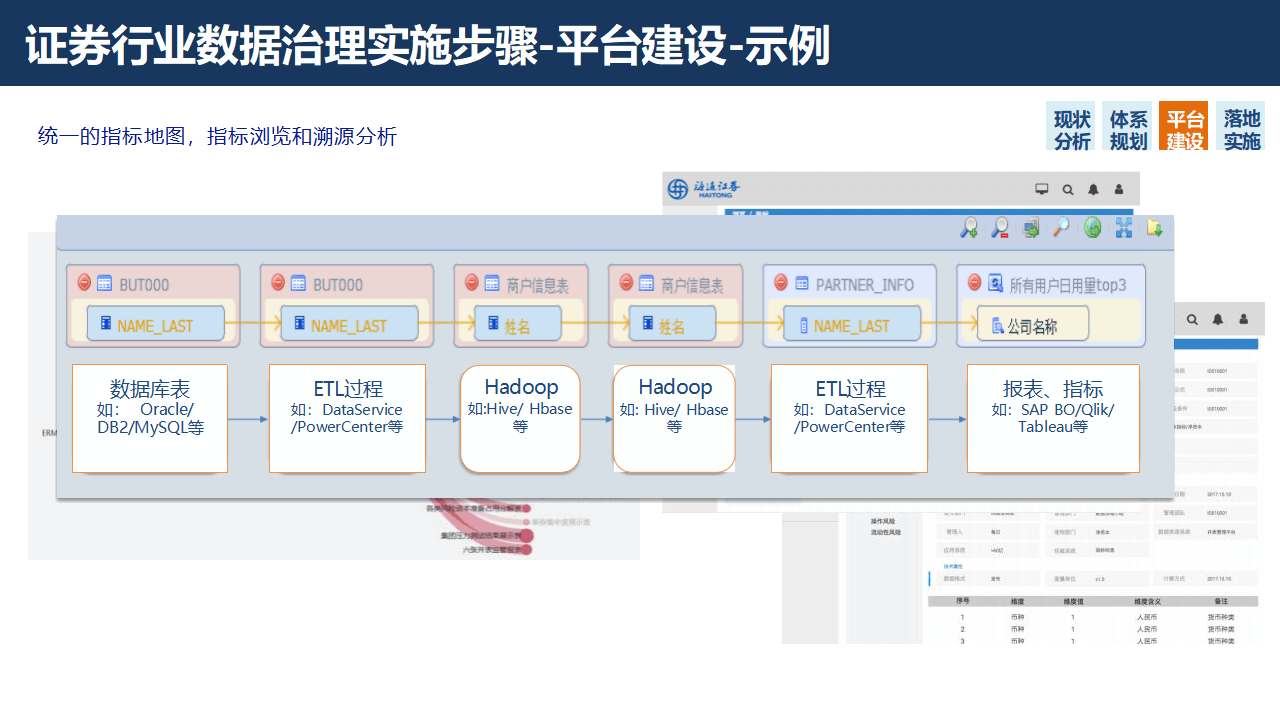Image resolution: width=1280 pixels, height=720 pixels.
Task: Click the folder download icon in lineage toolbar
Action: 1155,228
